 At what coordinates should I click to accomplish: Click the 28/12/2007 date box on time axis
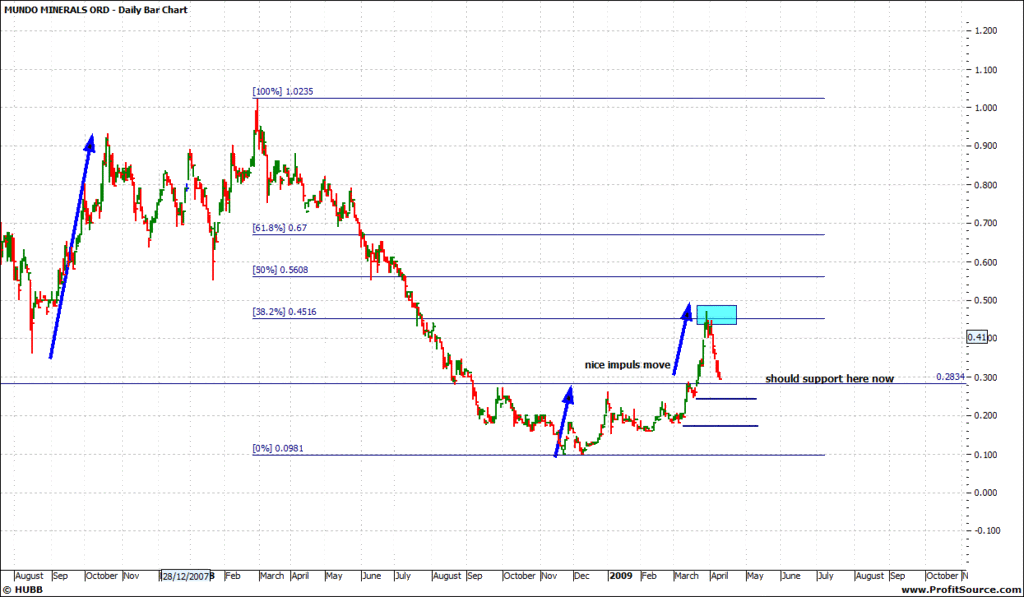tap(186, 576)
